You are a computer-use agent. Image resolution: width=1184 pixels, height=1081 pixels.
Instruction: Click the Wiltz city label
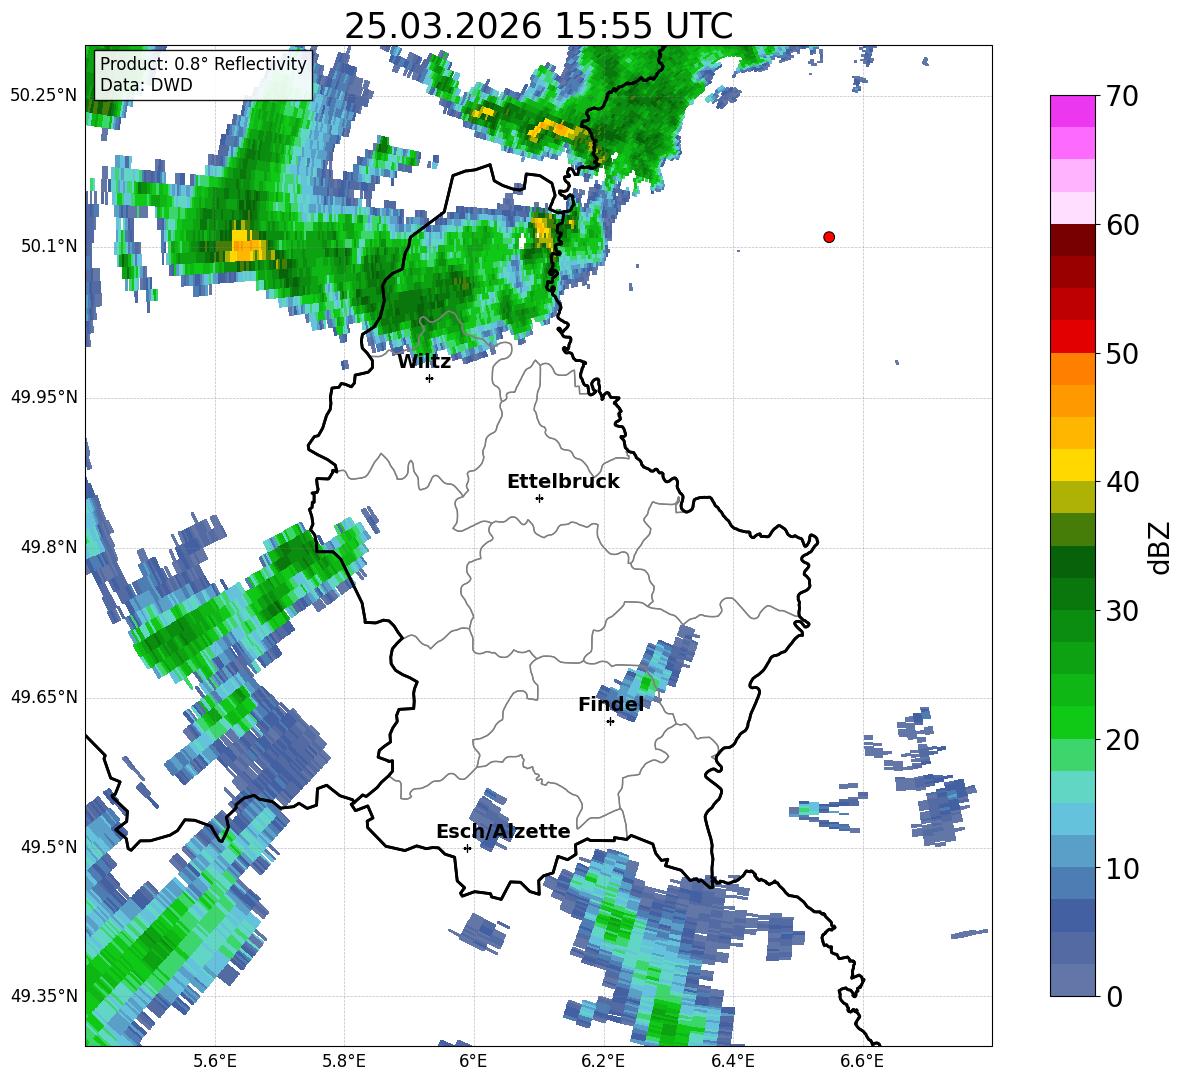pos(424,362)
